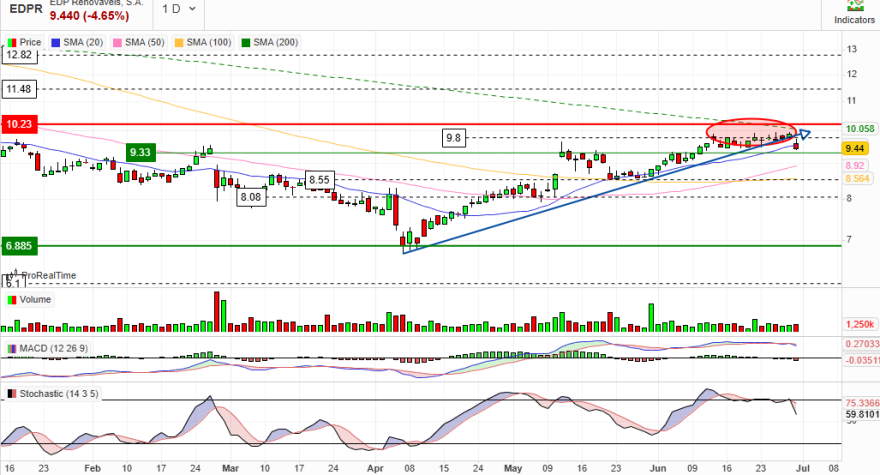Click the 59.8101 Stochastic value tag
The image size is (880, 475).
[861, 414]
